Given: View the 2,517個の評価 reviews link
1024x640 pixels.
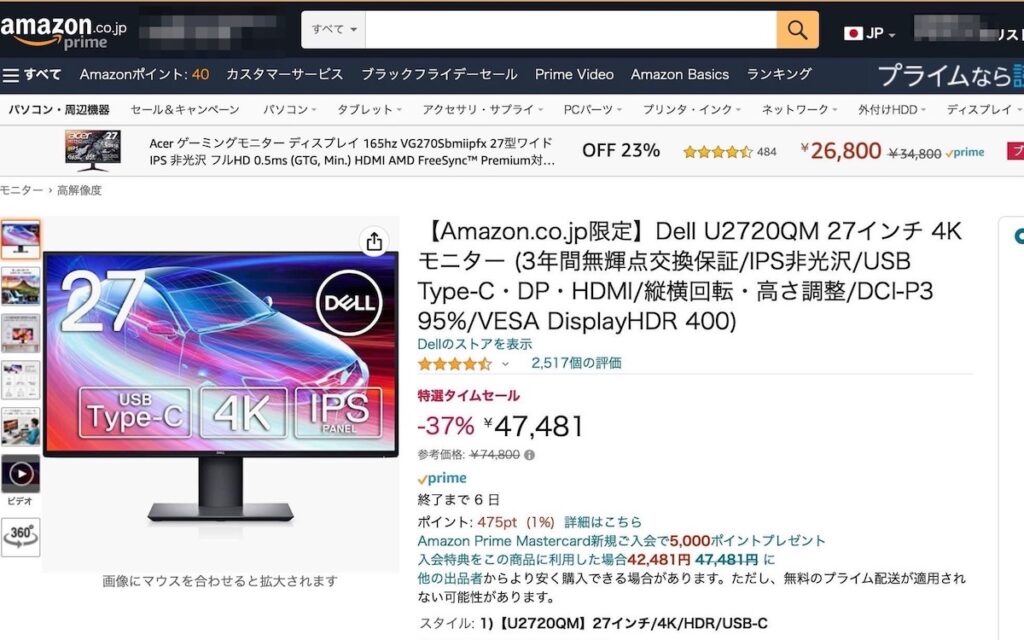Looking at the screenshot, I should [x=576, y=363].
